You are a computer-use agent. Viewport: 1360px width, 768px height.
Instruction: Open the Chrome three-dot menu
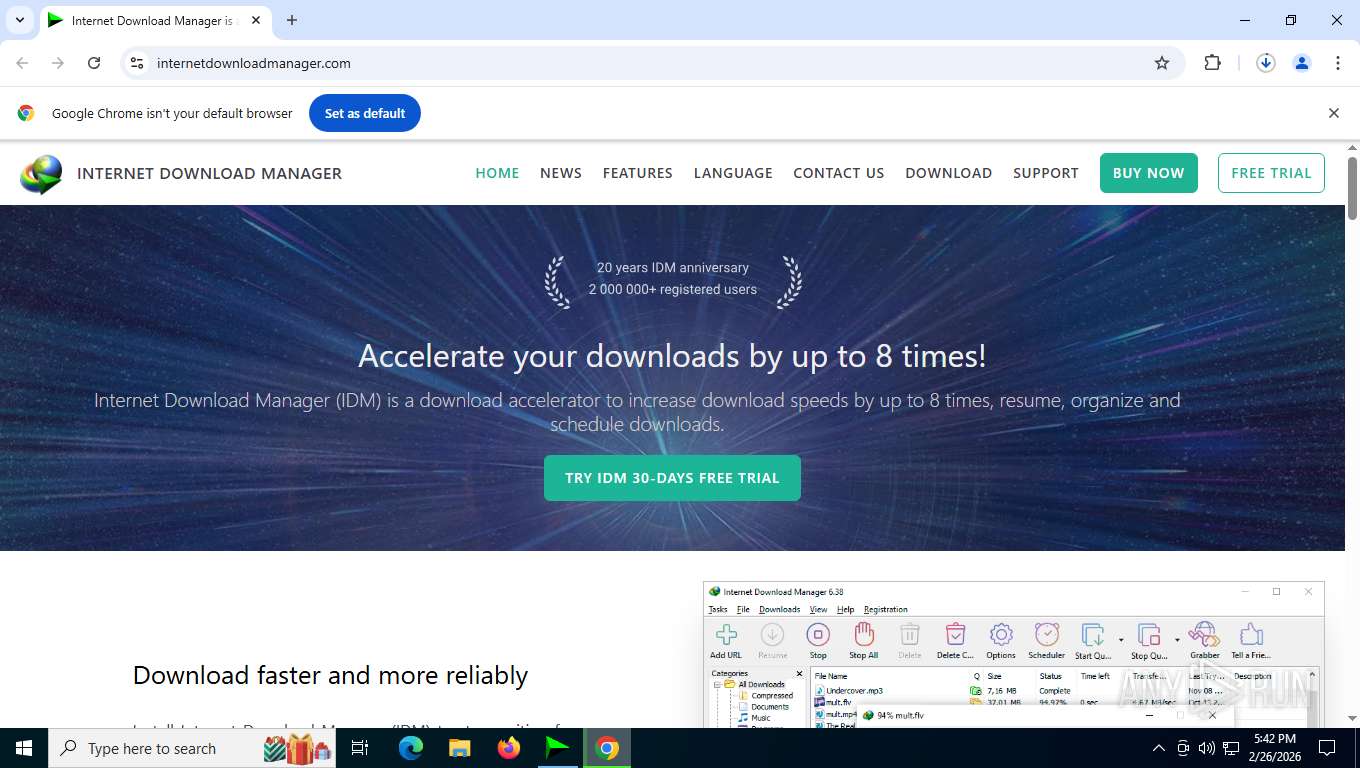[x=1338, y=63]
